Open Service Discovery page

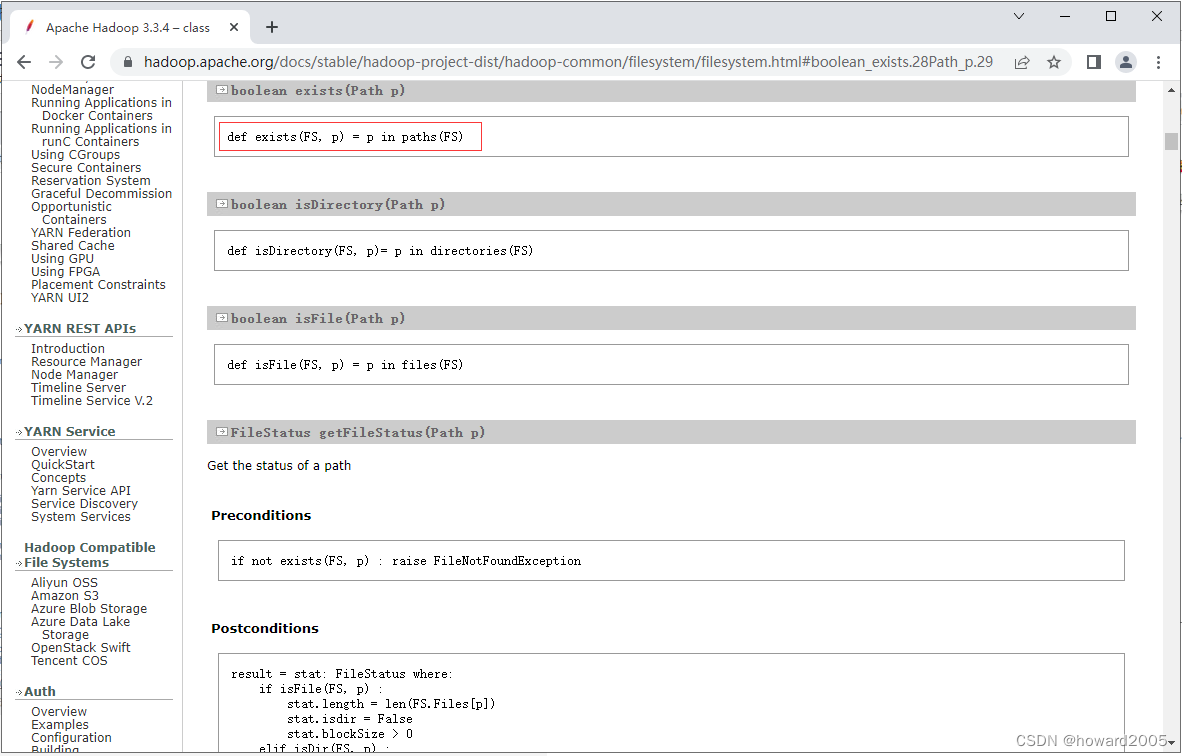point(84,504)
